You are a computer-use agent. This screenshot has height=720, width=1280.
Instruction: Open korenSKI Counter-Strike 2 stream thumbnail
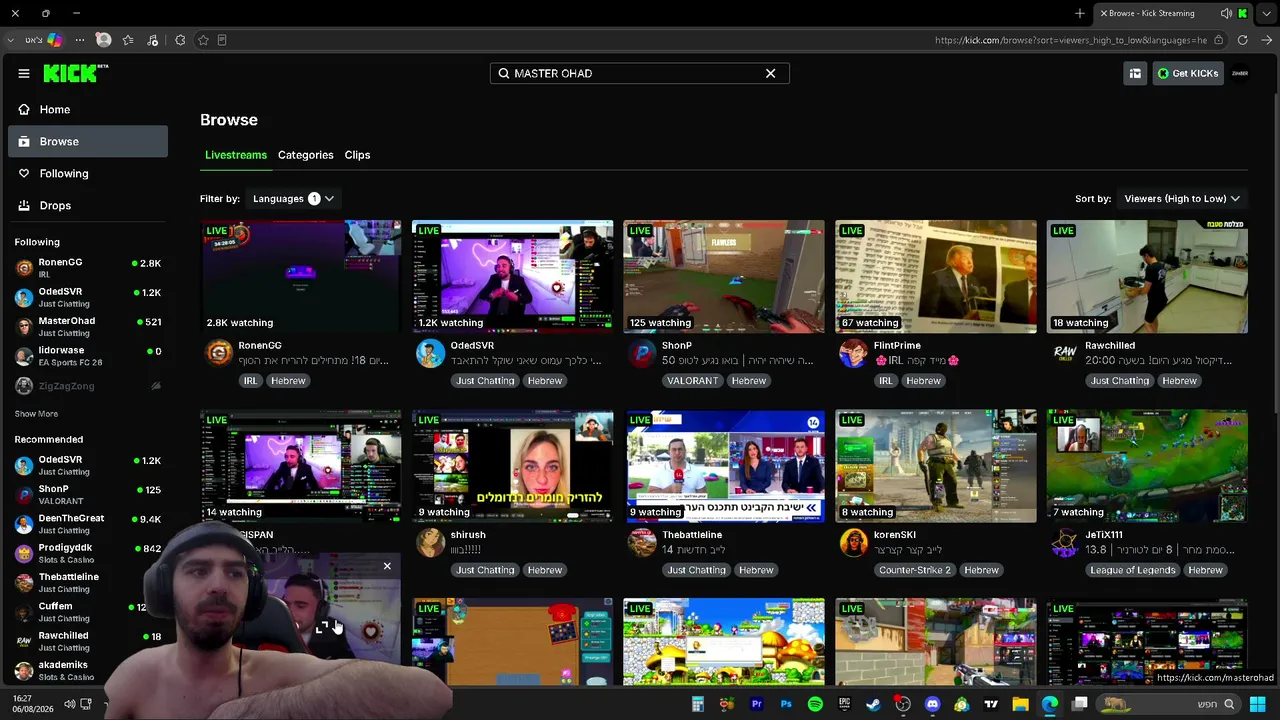[936, 466]
